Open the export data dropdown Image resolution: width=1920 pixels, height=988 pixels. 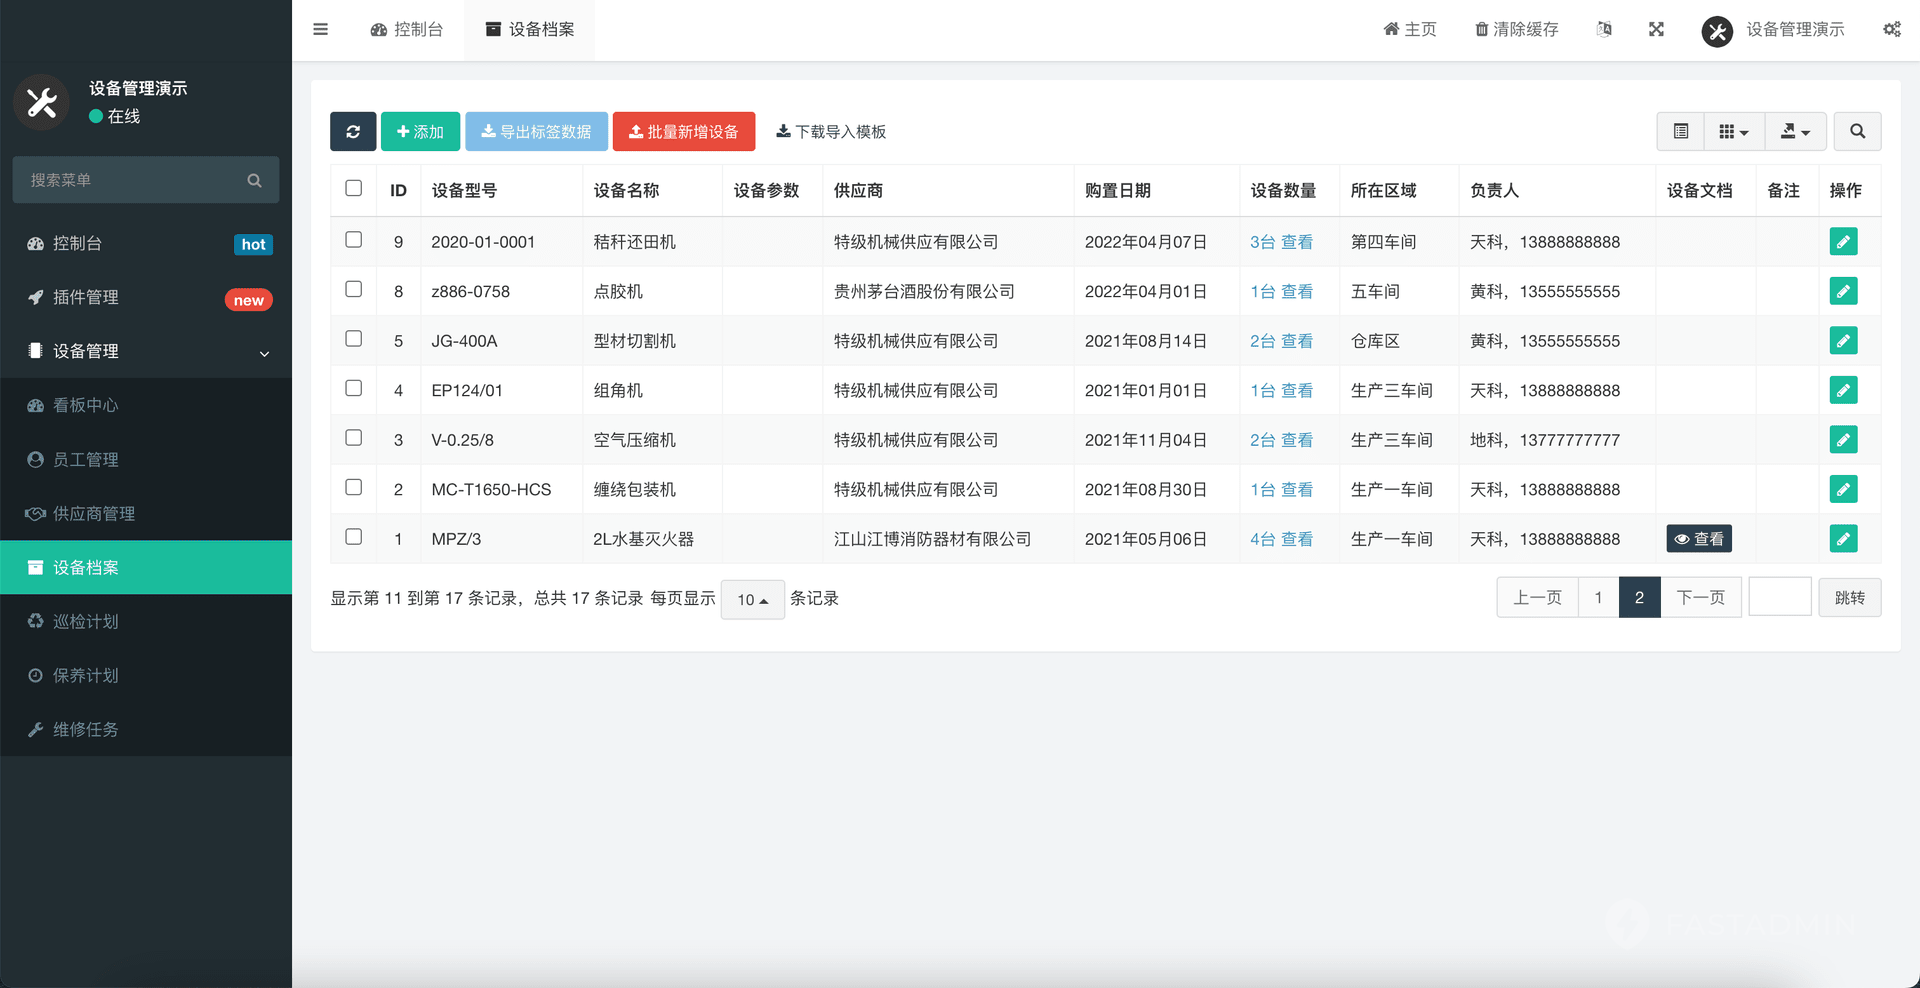pos(1796,131)
